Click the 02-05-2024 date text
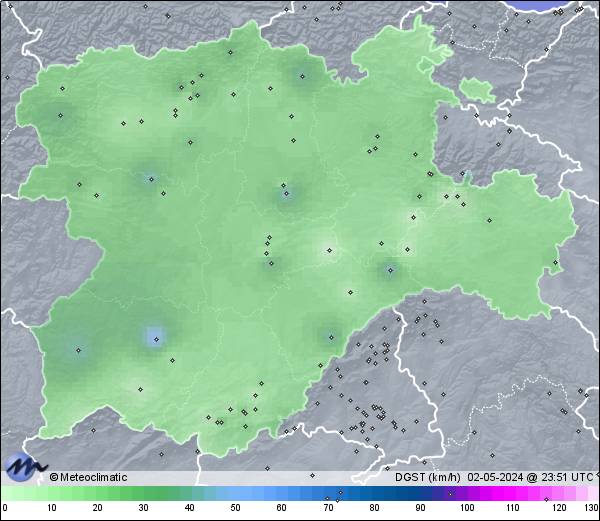The height and width of the screenshot is (521, 600). point(495,477)
